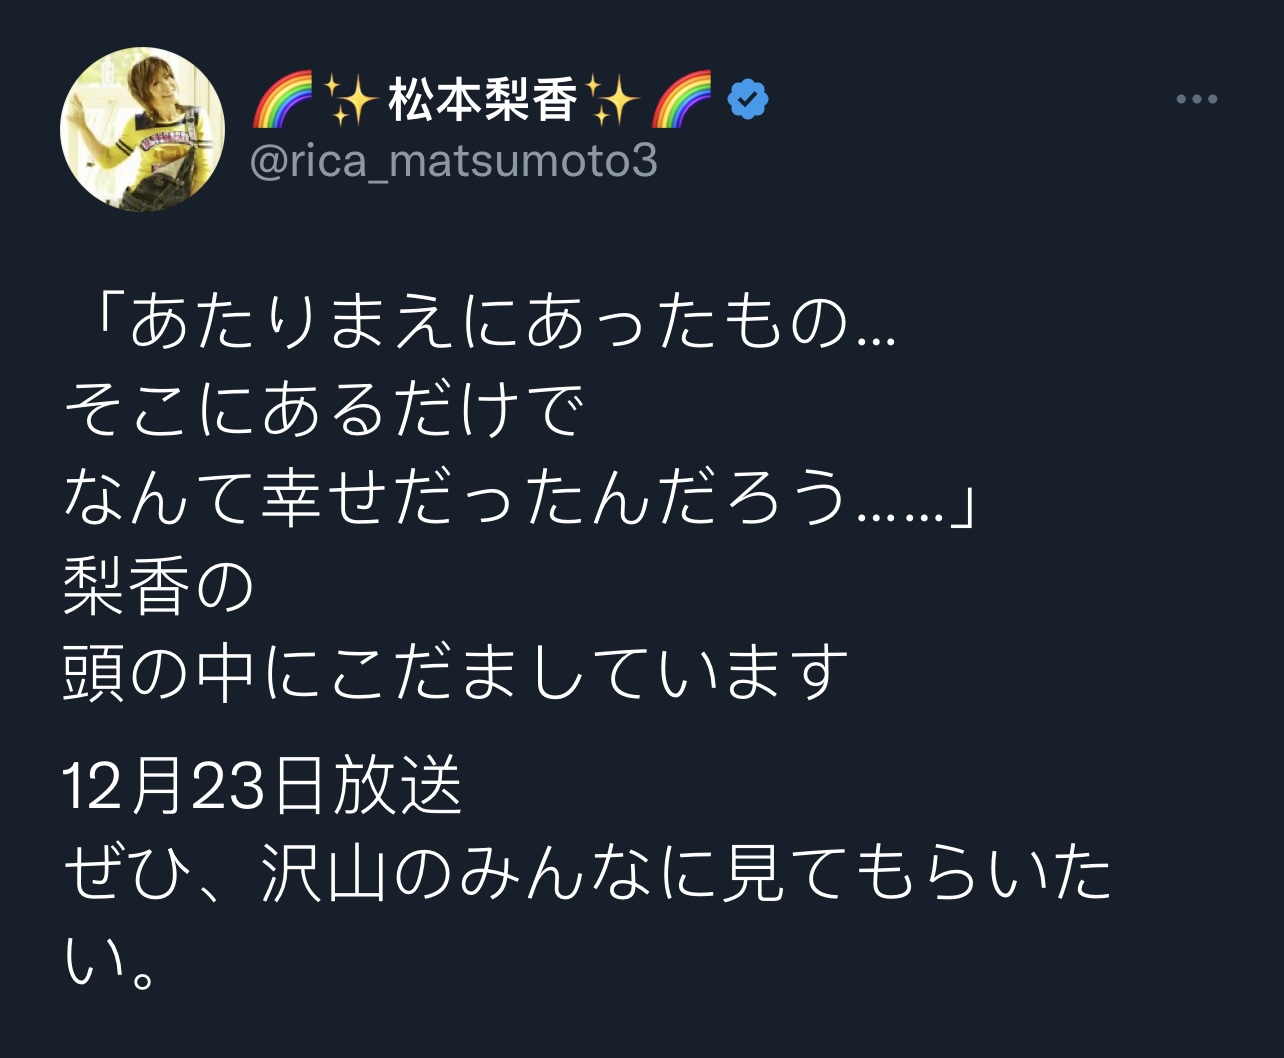Click the final wrapped text い。
Image resolution: width=1284 pixels, height=1058 pixels.
[x=110, y=959]
